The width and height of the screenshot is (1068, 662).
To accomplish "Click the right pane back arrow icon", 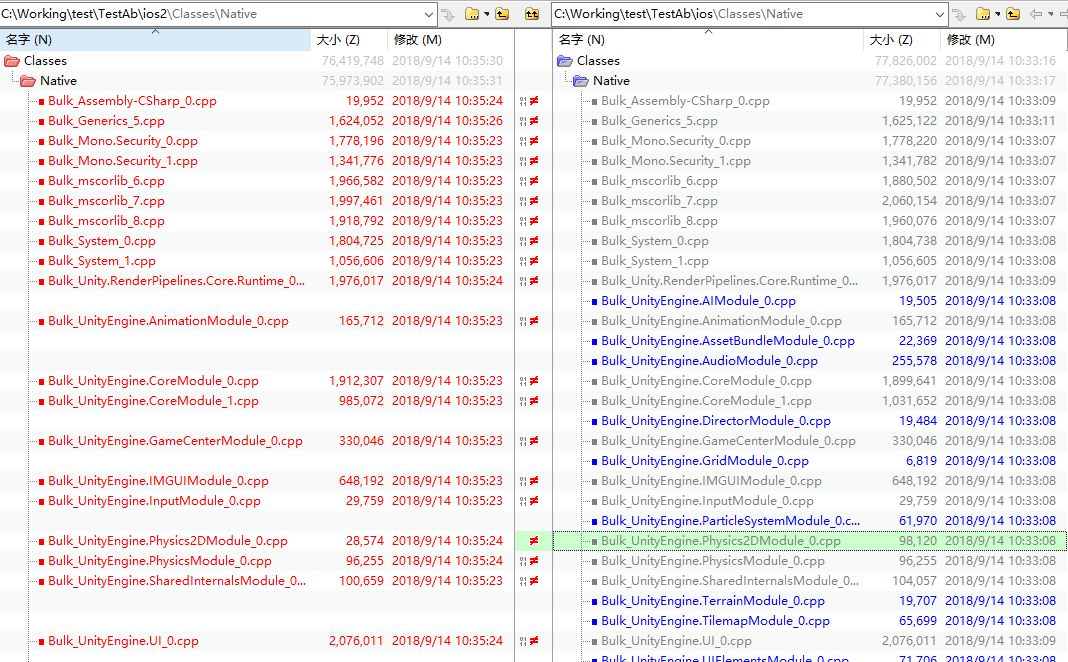I will pos(1037,14).
